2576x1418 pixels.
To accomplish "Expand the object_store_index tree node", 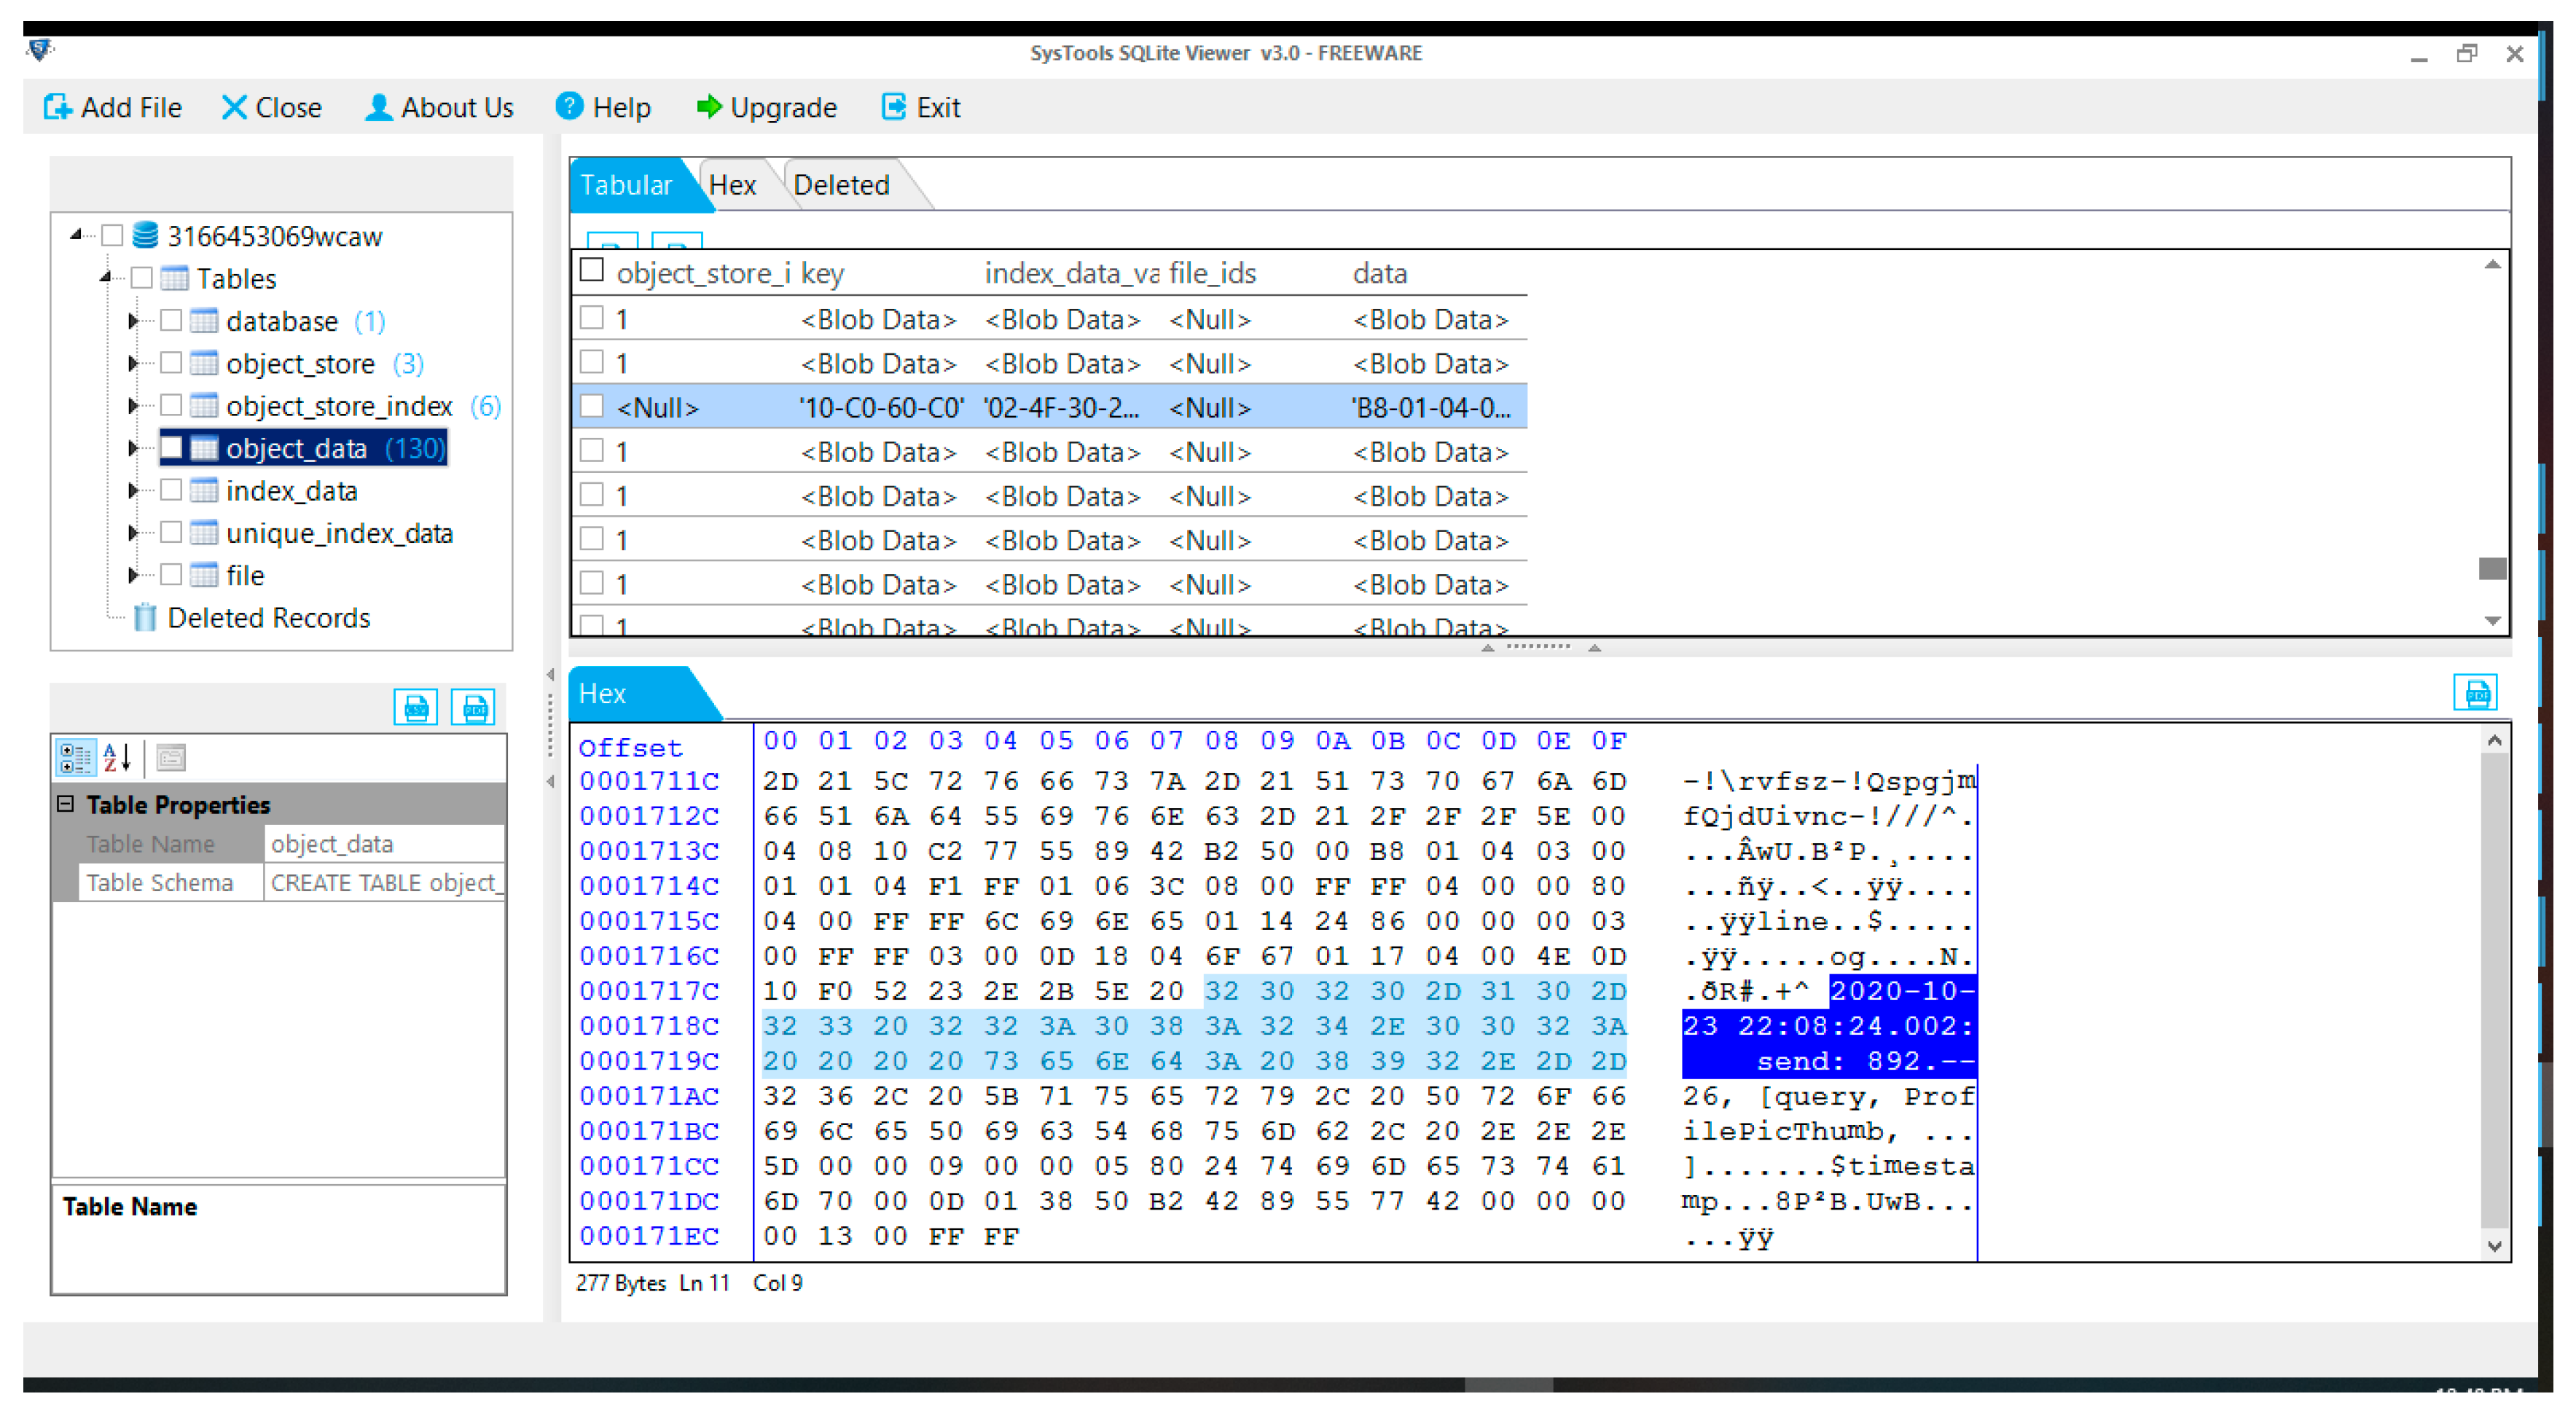I will coord(132,406).
